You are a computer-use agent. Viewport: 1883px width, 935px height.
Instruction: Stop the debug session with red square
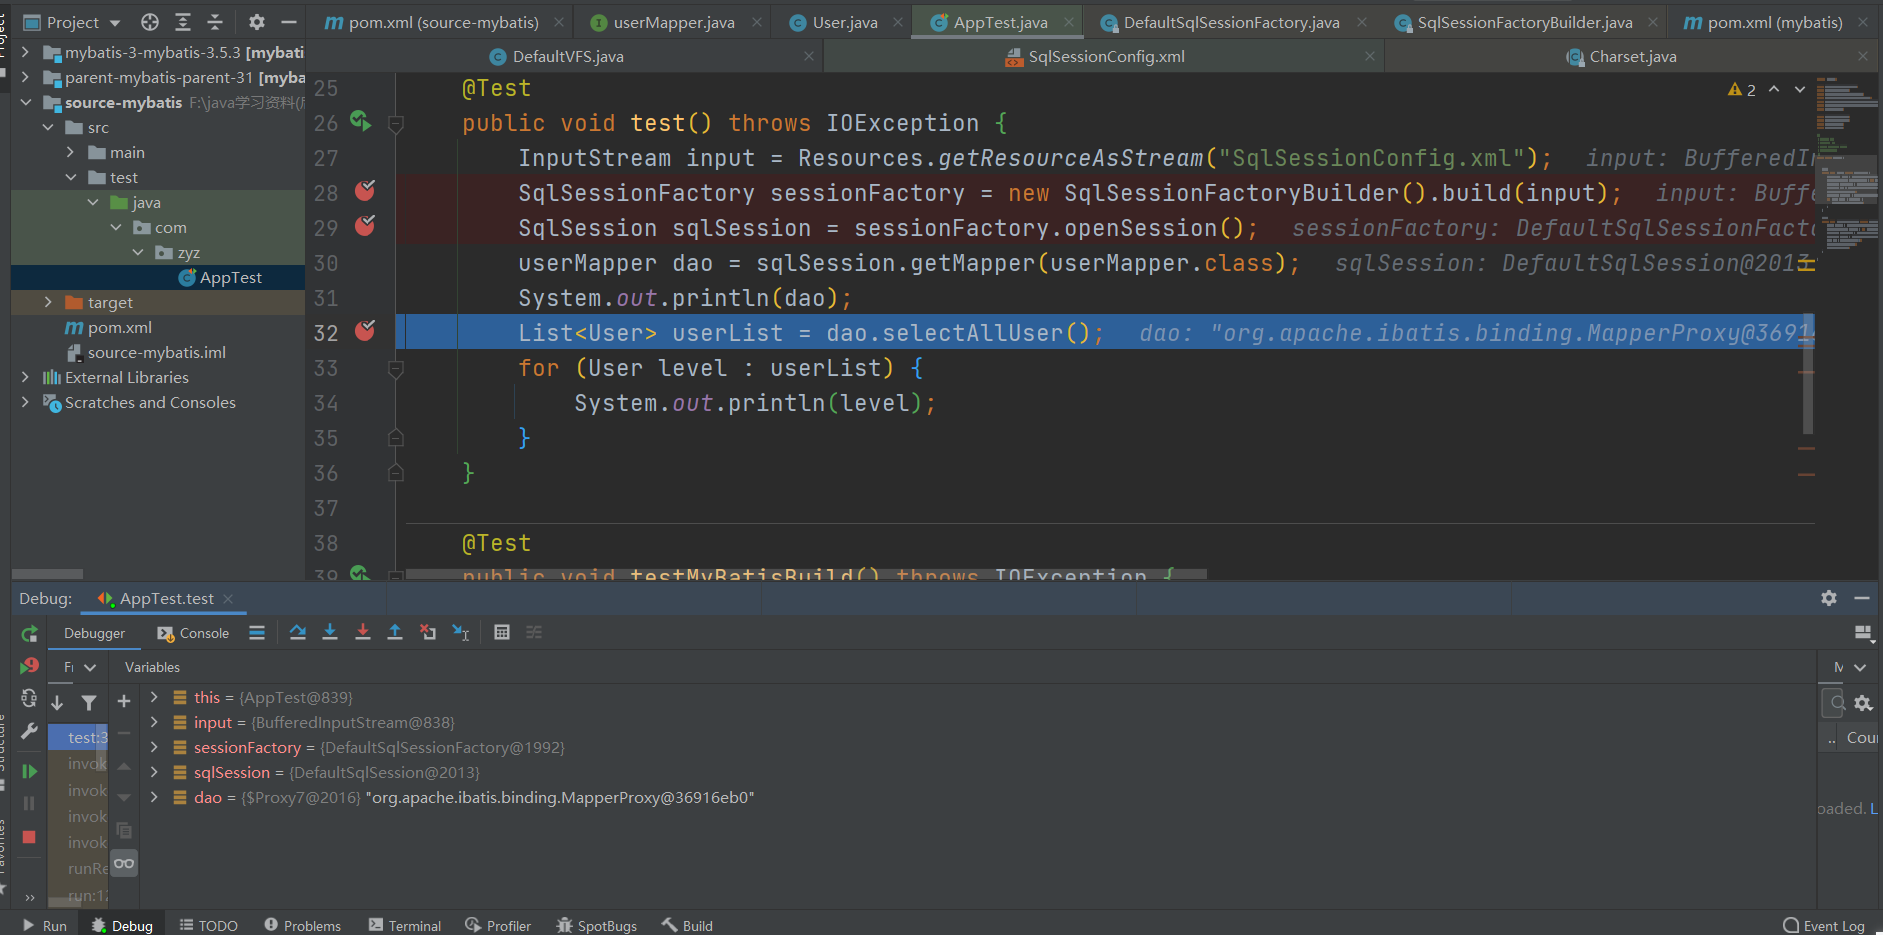point(29,837)
